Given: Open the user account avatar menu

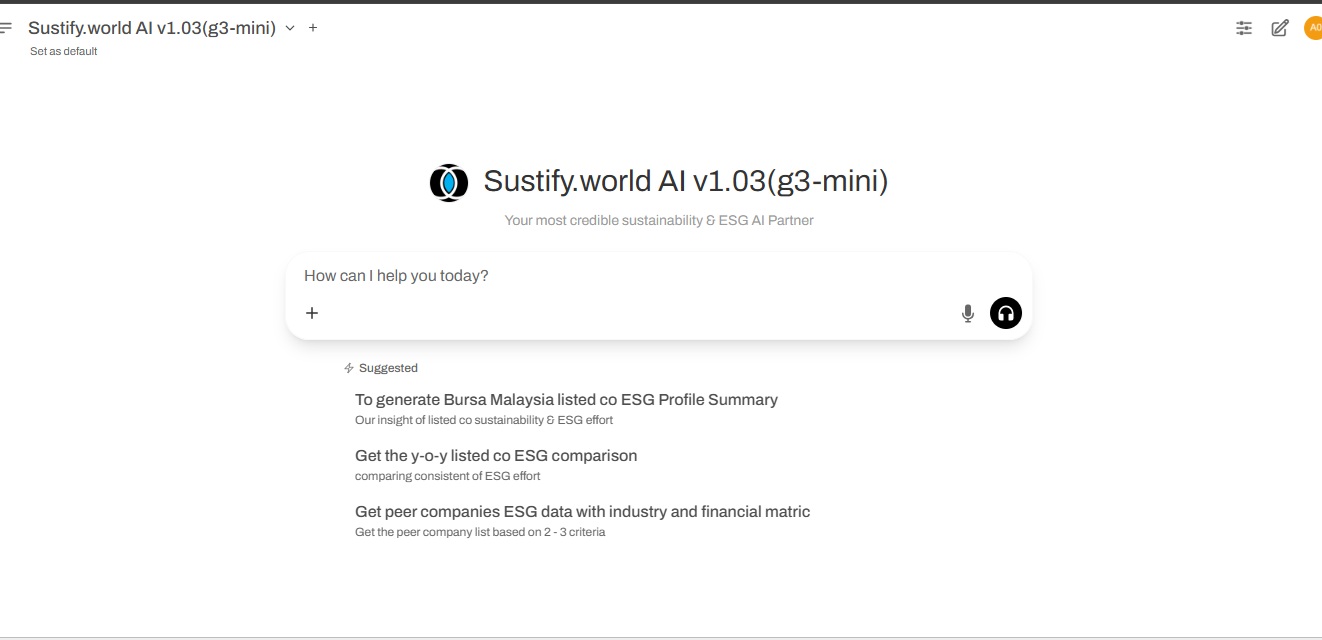Looking at the screenshot, I should [x=1313, y=27].
